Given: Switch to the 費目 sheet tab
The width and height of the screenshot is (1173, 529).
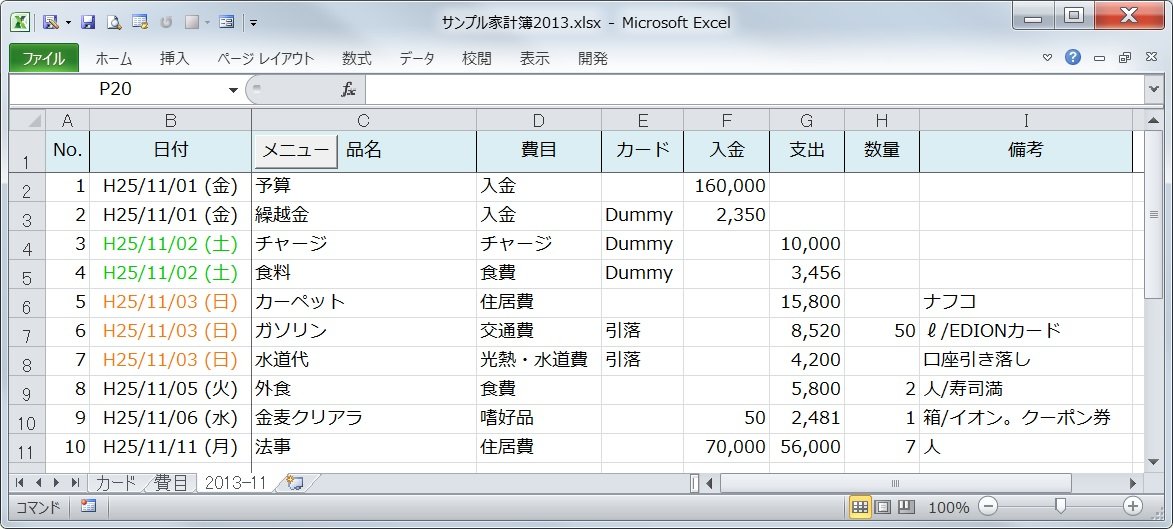Looking at the screenshot, I should [171, 483].
